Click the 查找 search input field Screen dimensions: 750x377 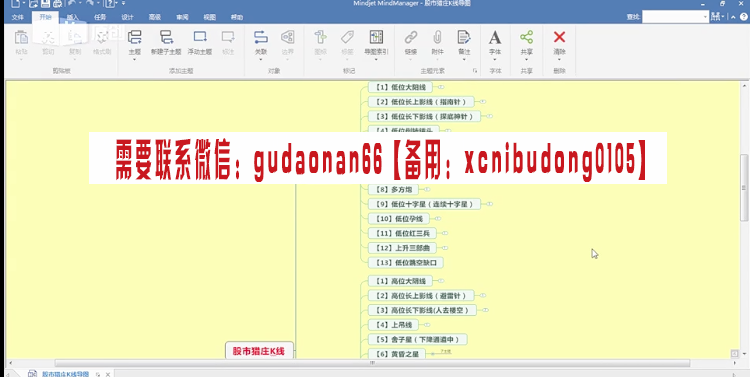click(x=675, y=17)
